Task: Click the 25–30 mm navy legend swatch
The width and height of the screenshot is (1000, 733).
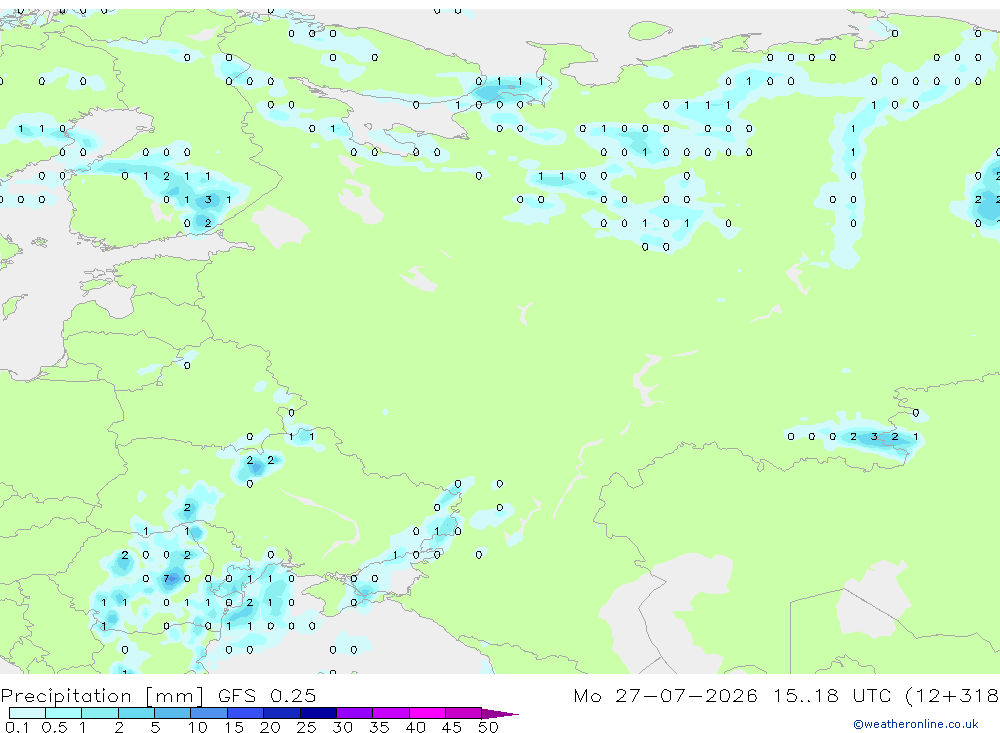Action: 318,713
